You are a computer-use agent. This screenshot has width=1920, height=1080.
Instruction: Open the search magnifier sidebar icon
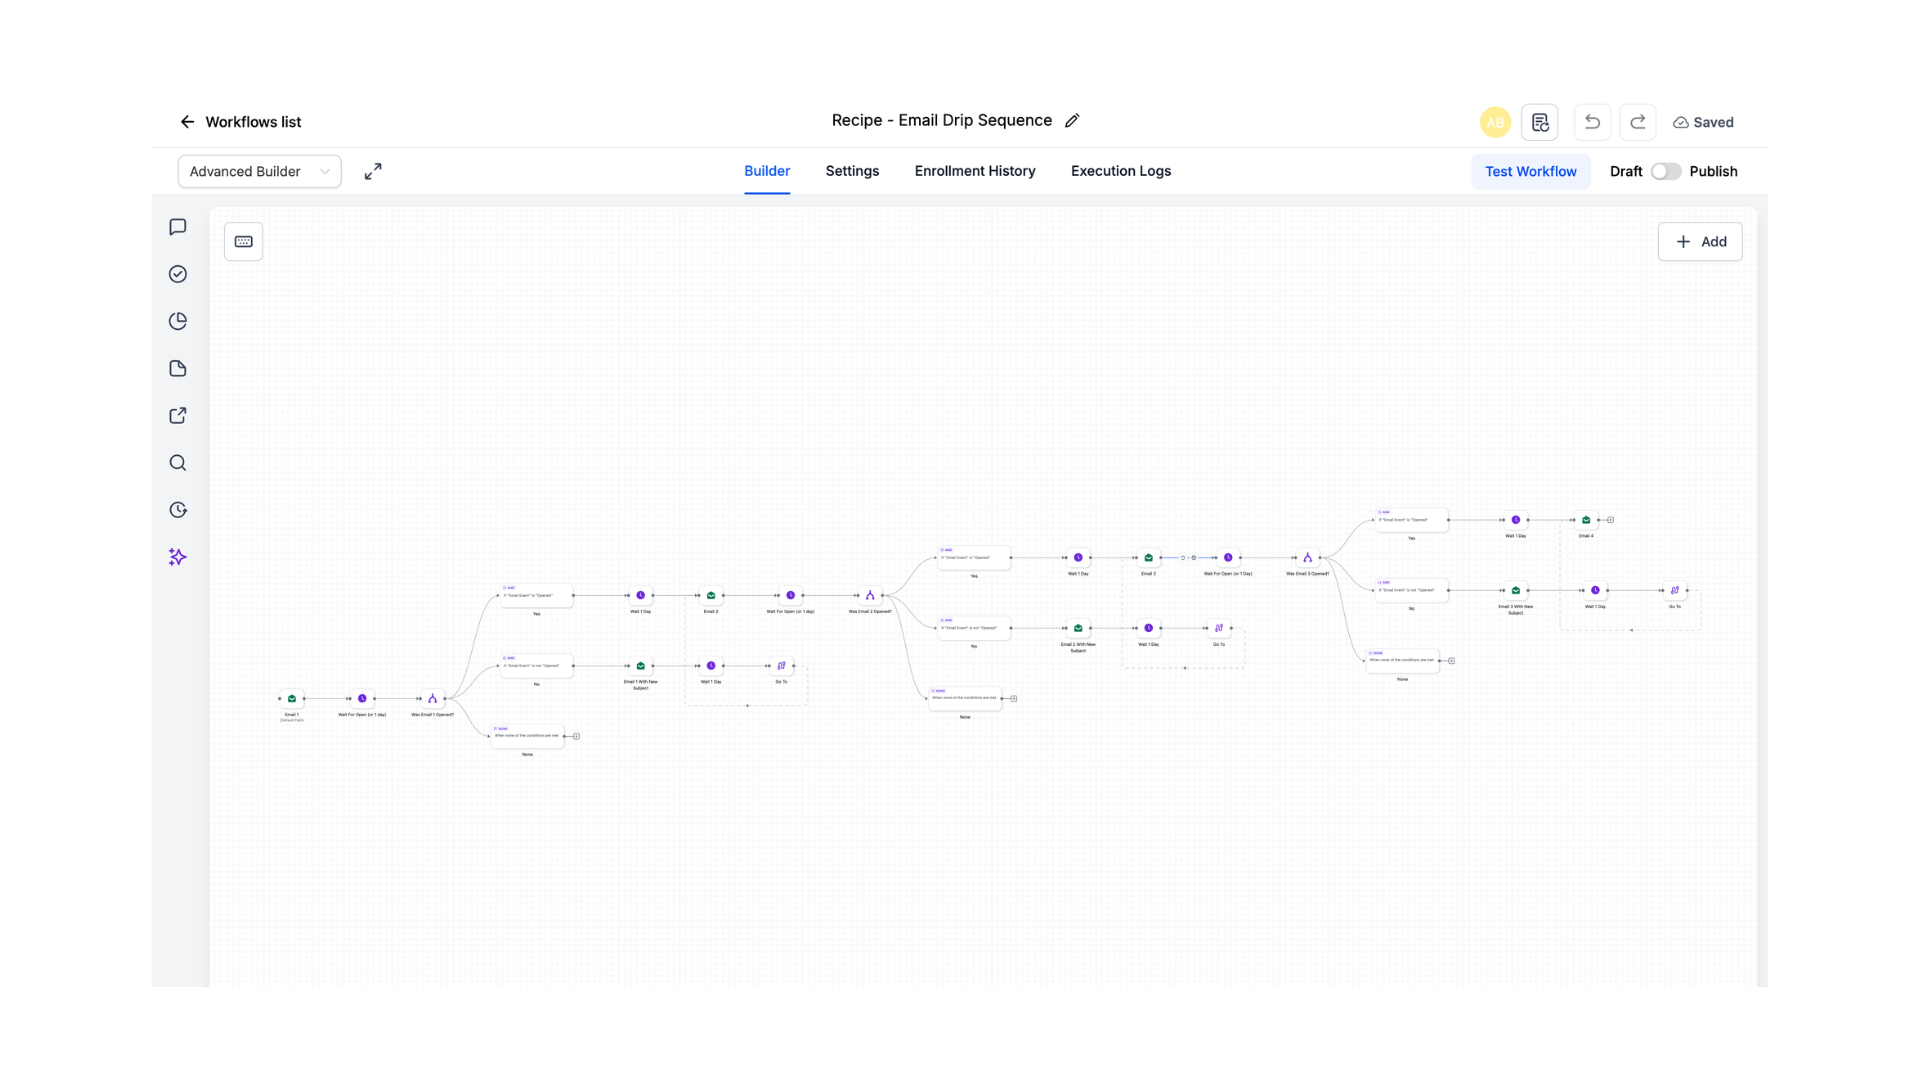click(x=178, y=463)
